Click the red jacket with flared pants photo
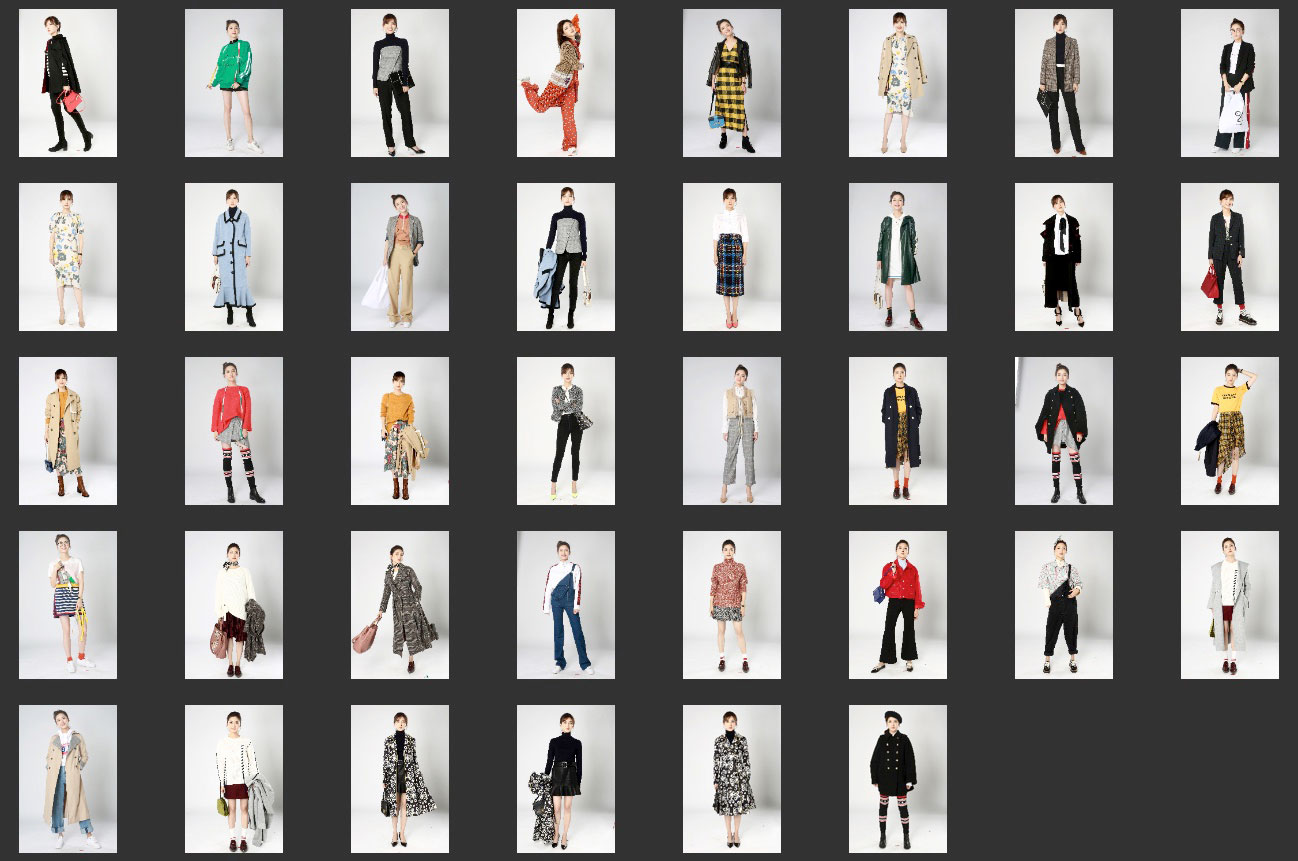 click(897, 604)
